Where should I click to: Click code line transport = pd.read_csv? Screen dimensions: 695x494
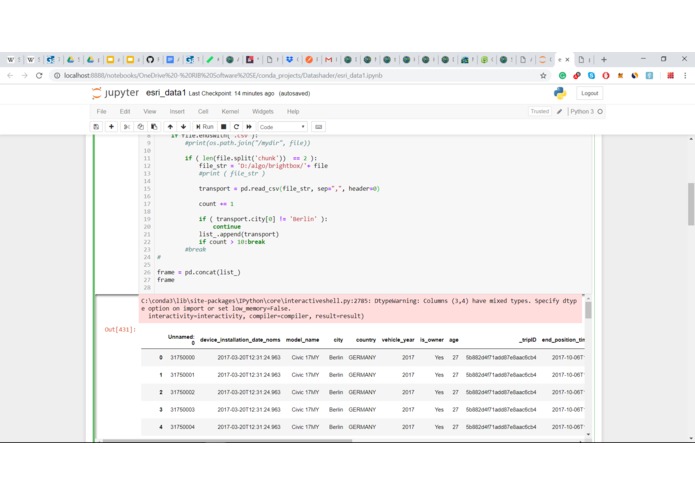click(x=289, y=189)
